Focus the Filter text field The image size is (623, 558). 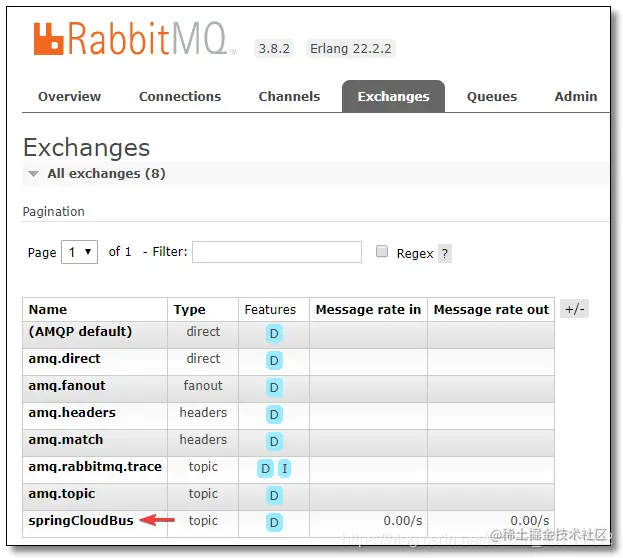pyautogui.click(x=277, y=252)
